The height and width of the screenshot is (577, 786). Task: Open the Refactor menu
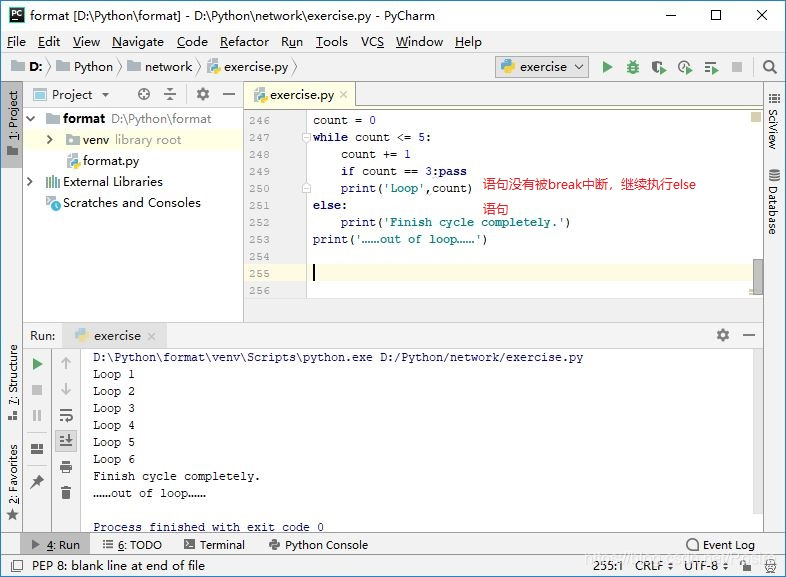click(x=244, y=42)
